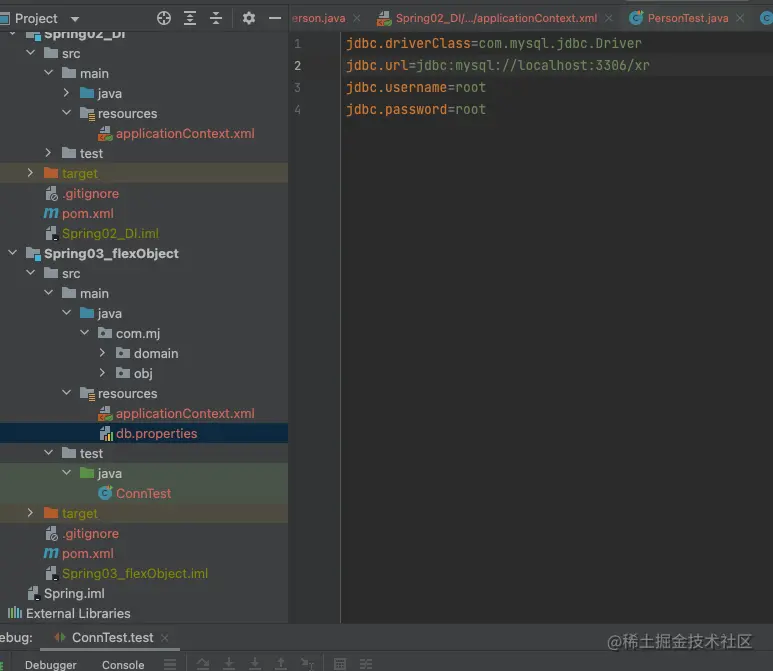Click the jdbc.username=root line
Screen dimensions: 773x671
(x=416, y=87)
